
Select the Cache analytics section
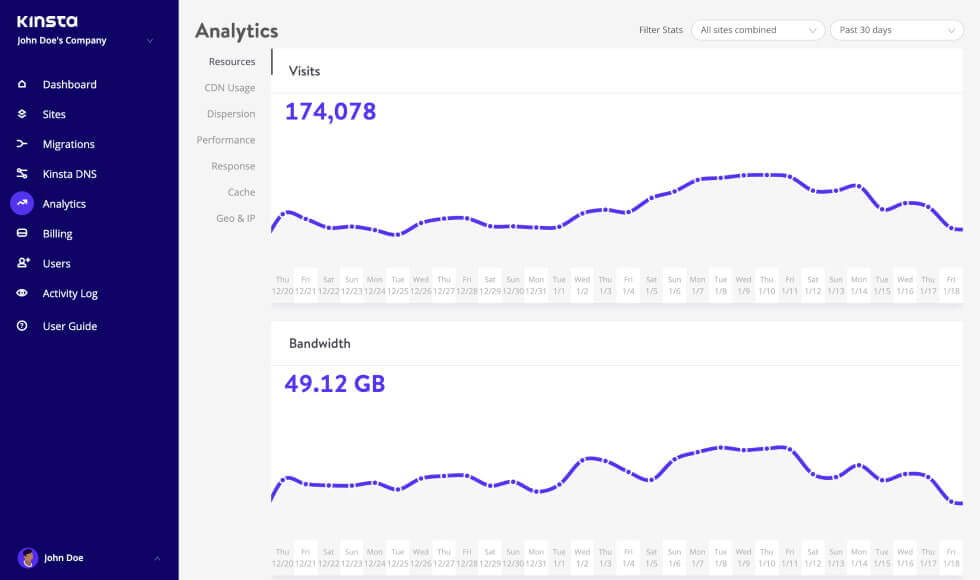pyautogui.click(x=242, y=192)
